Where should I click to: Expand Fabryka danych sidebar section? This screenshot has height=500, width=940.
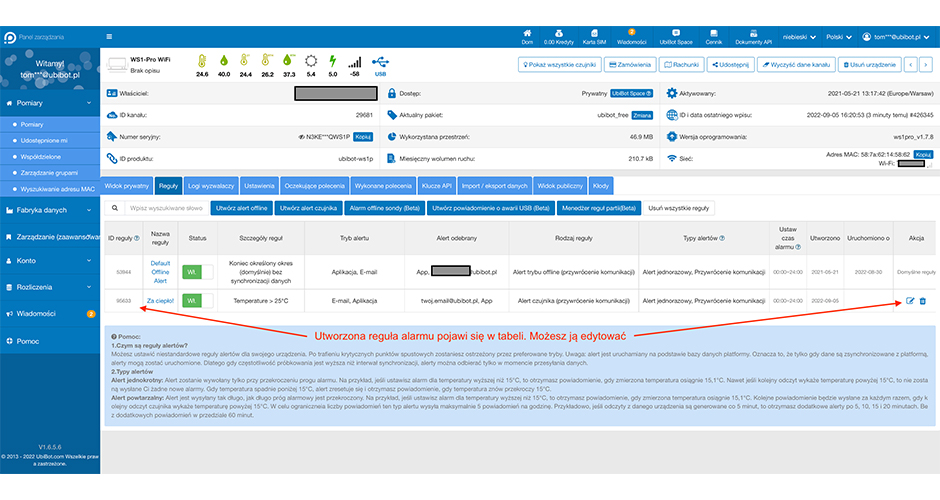[50, 210]
